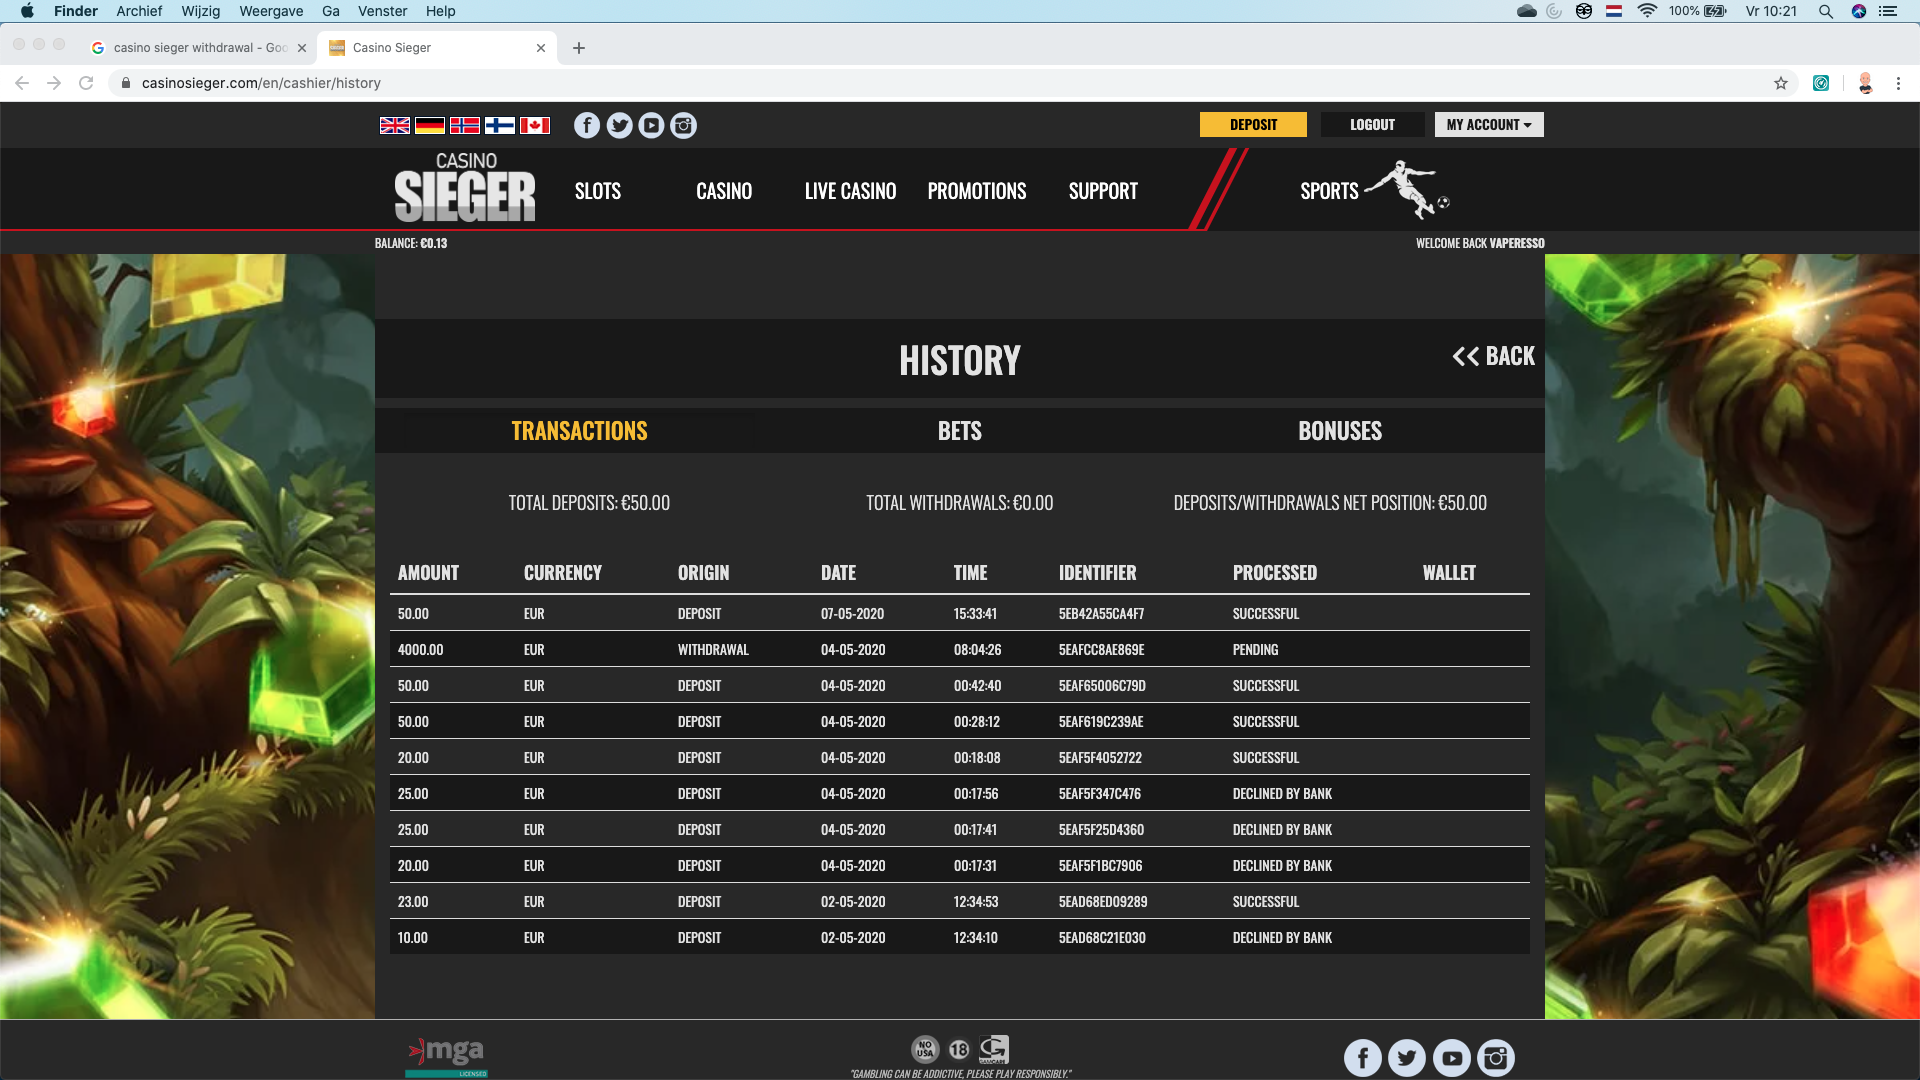Click the Processed column header
Viewport: 1920px width, 1080px height.
pos(1275,573)
